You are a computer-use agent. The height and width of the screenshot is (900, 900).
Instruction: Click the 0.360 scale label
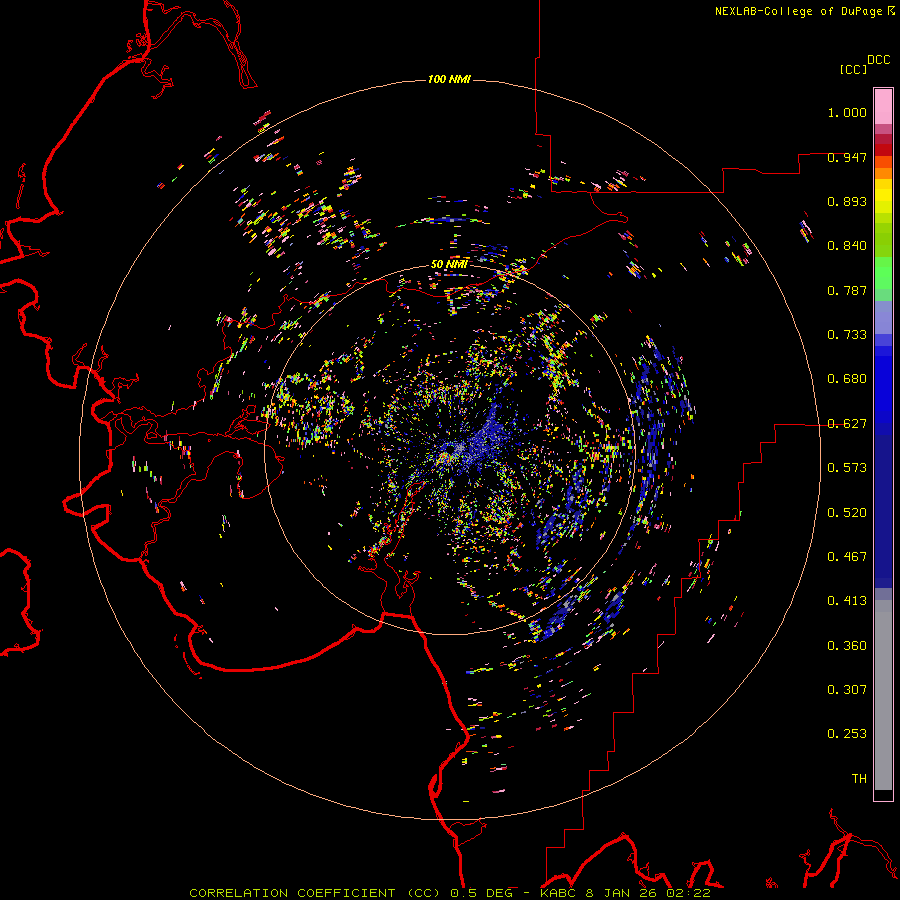pyautogui.click(x=847, y=646)
